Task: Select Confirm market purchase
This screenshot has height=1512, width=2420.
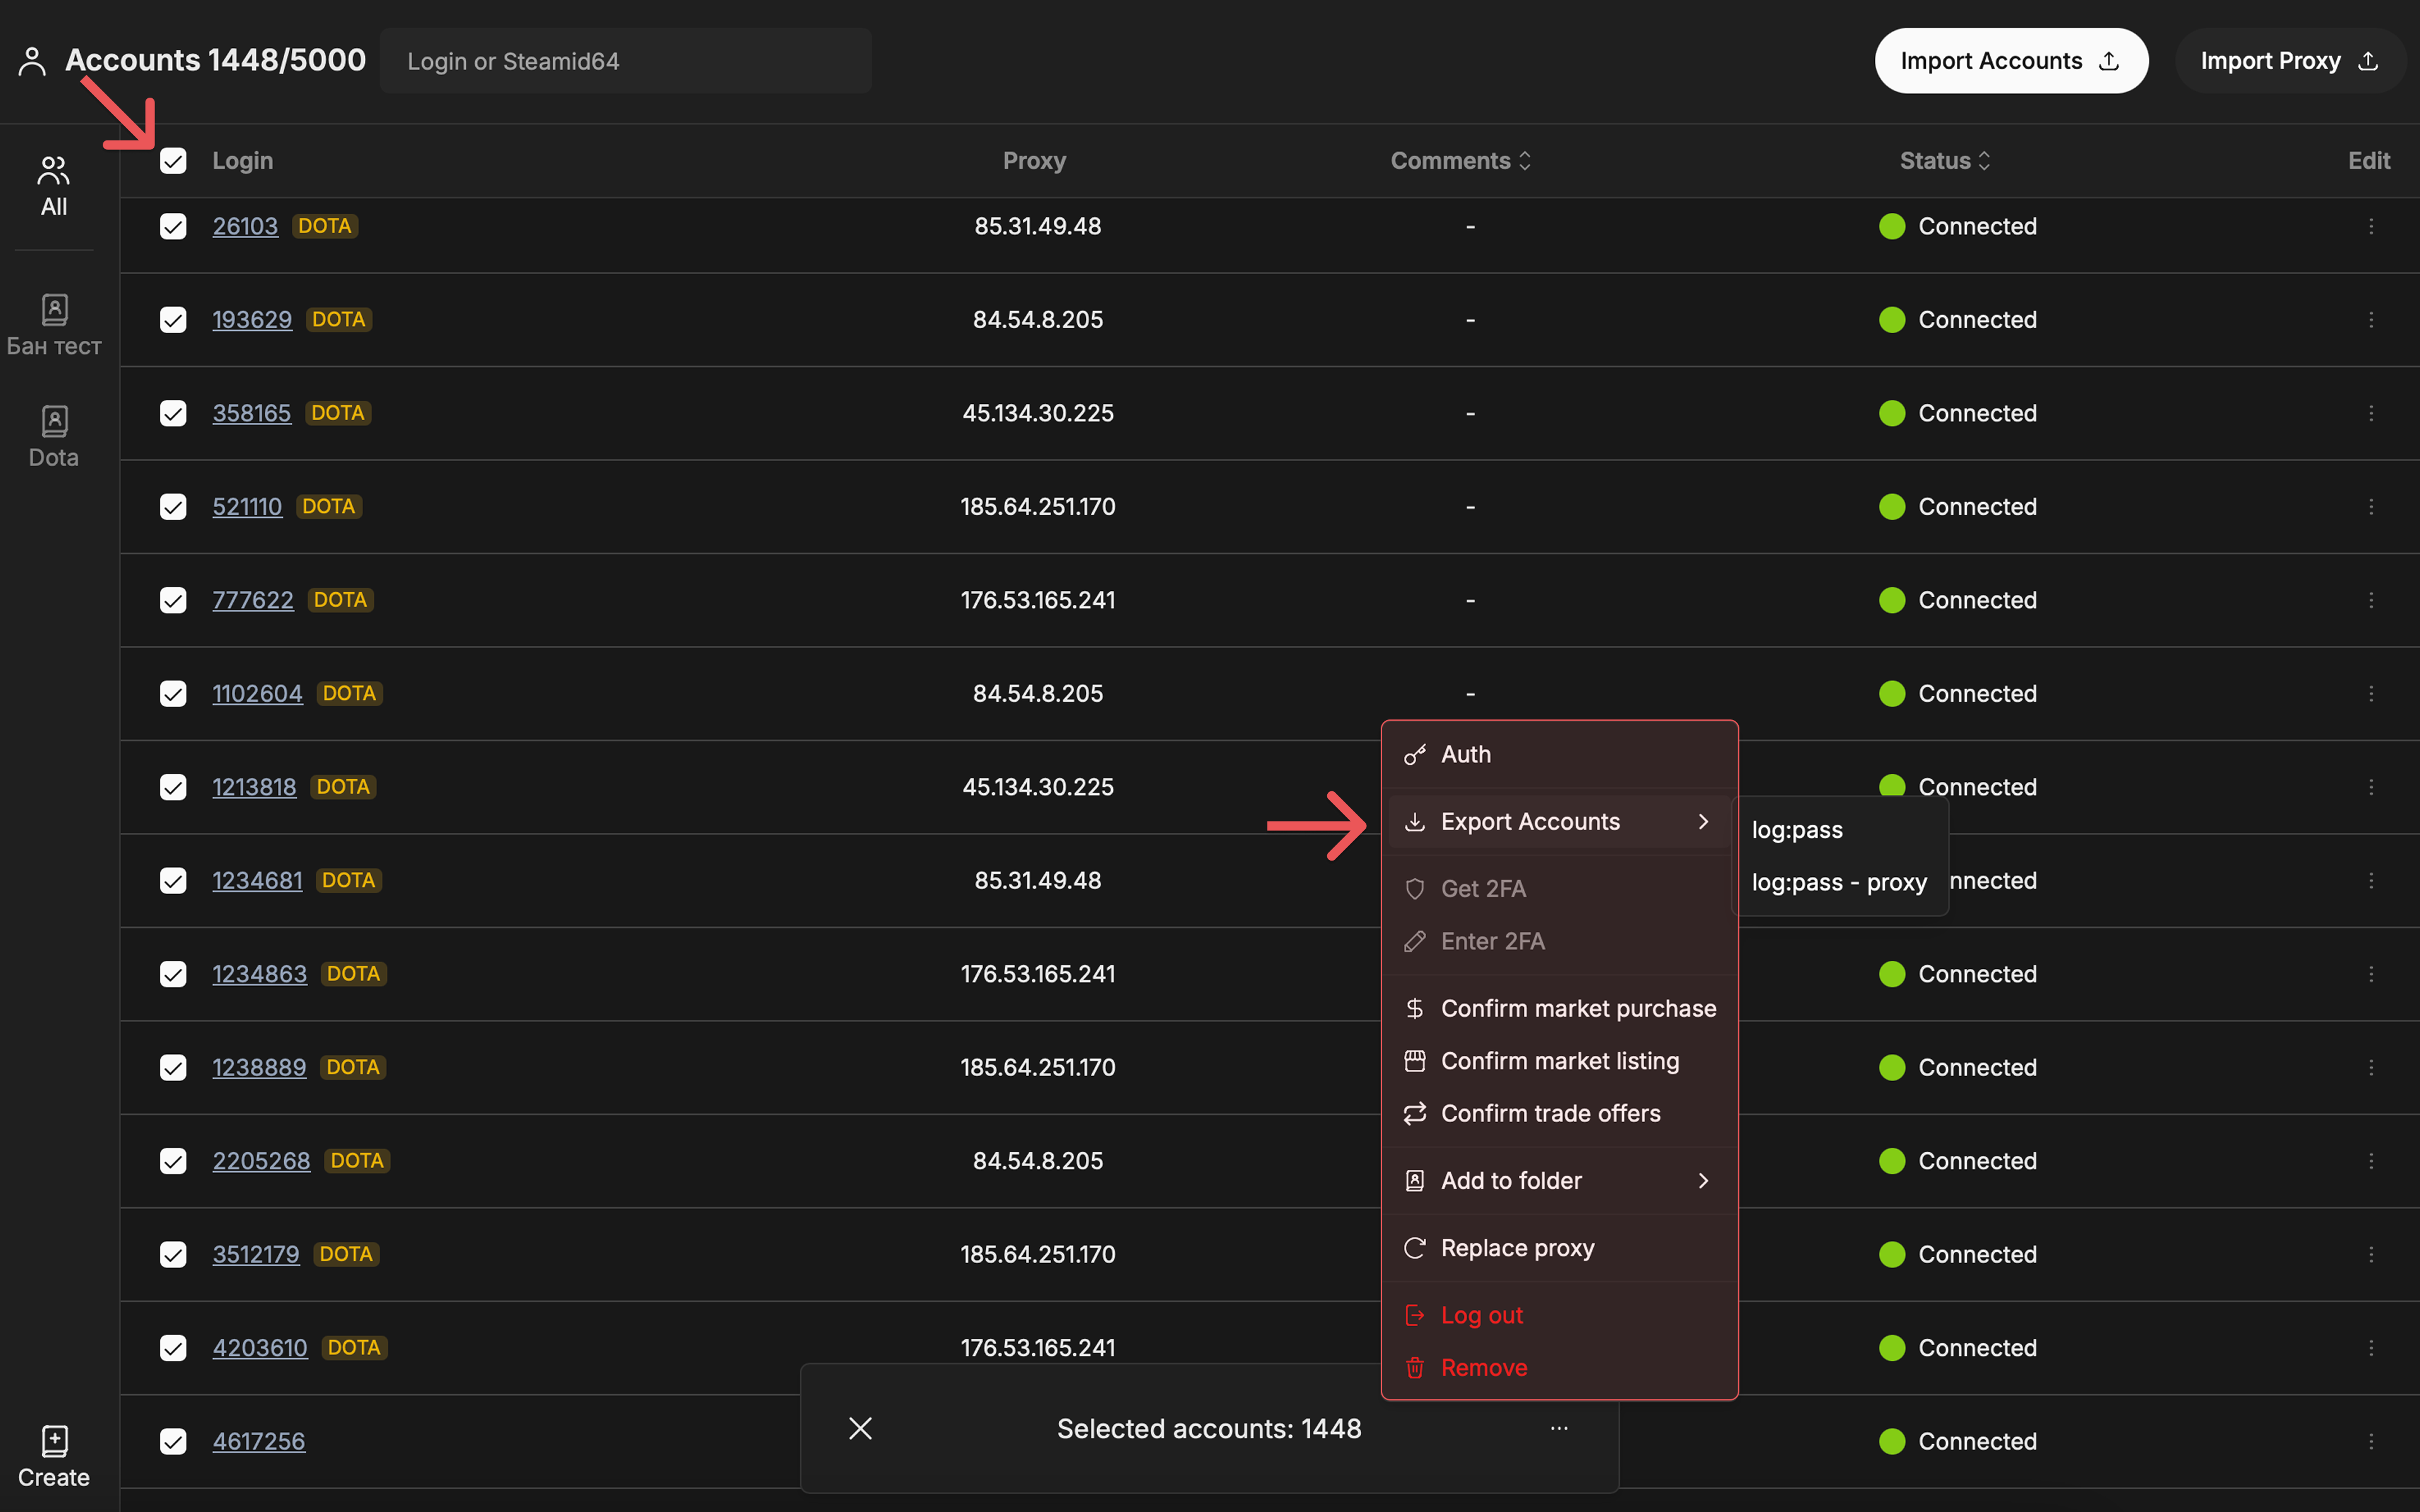Action: point(1558,1008)
